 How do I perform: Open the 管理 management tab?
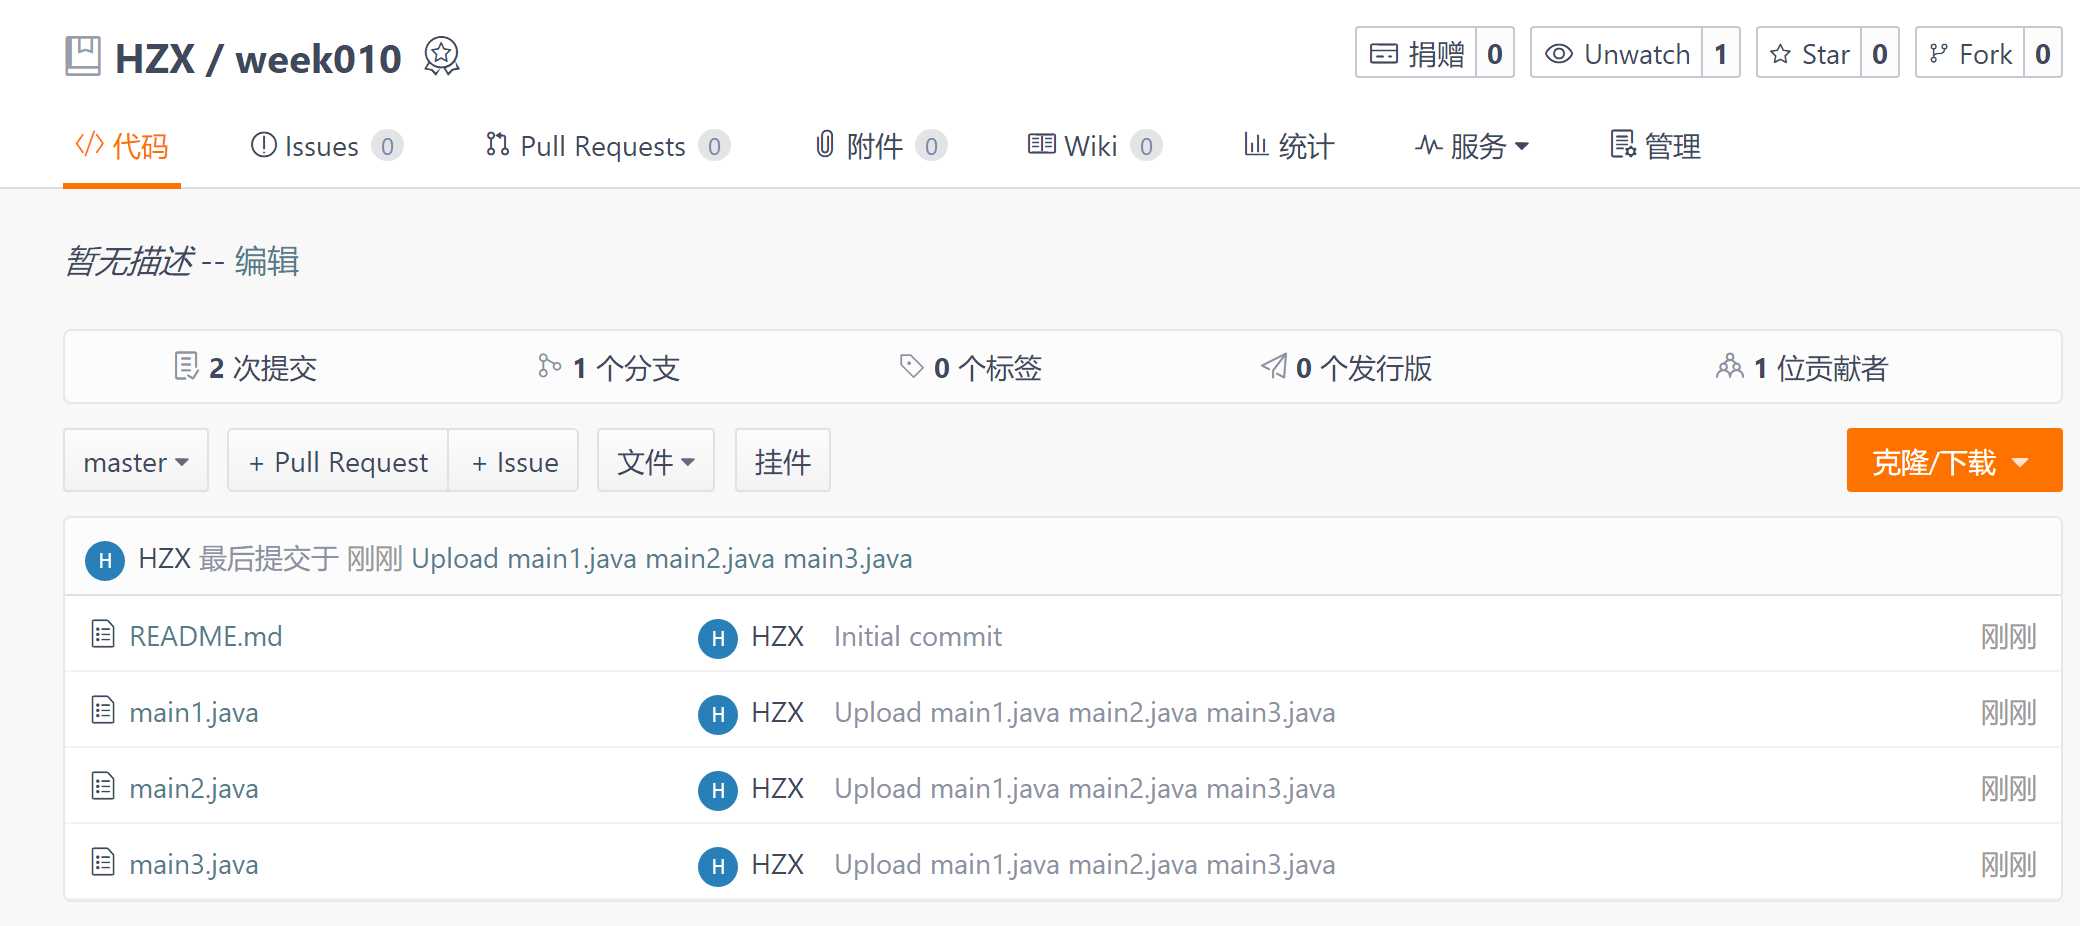(1655, 146)
